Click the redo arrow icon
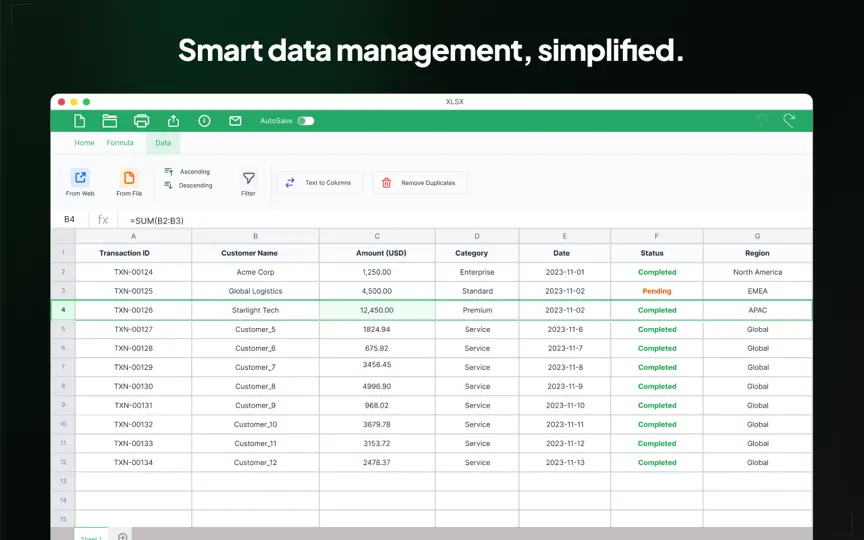This screenshot has height=540, width=864. (x=789, y=120)
